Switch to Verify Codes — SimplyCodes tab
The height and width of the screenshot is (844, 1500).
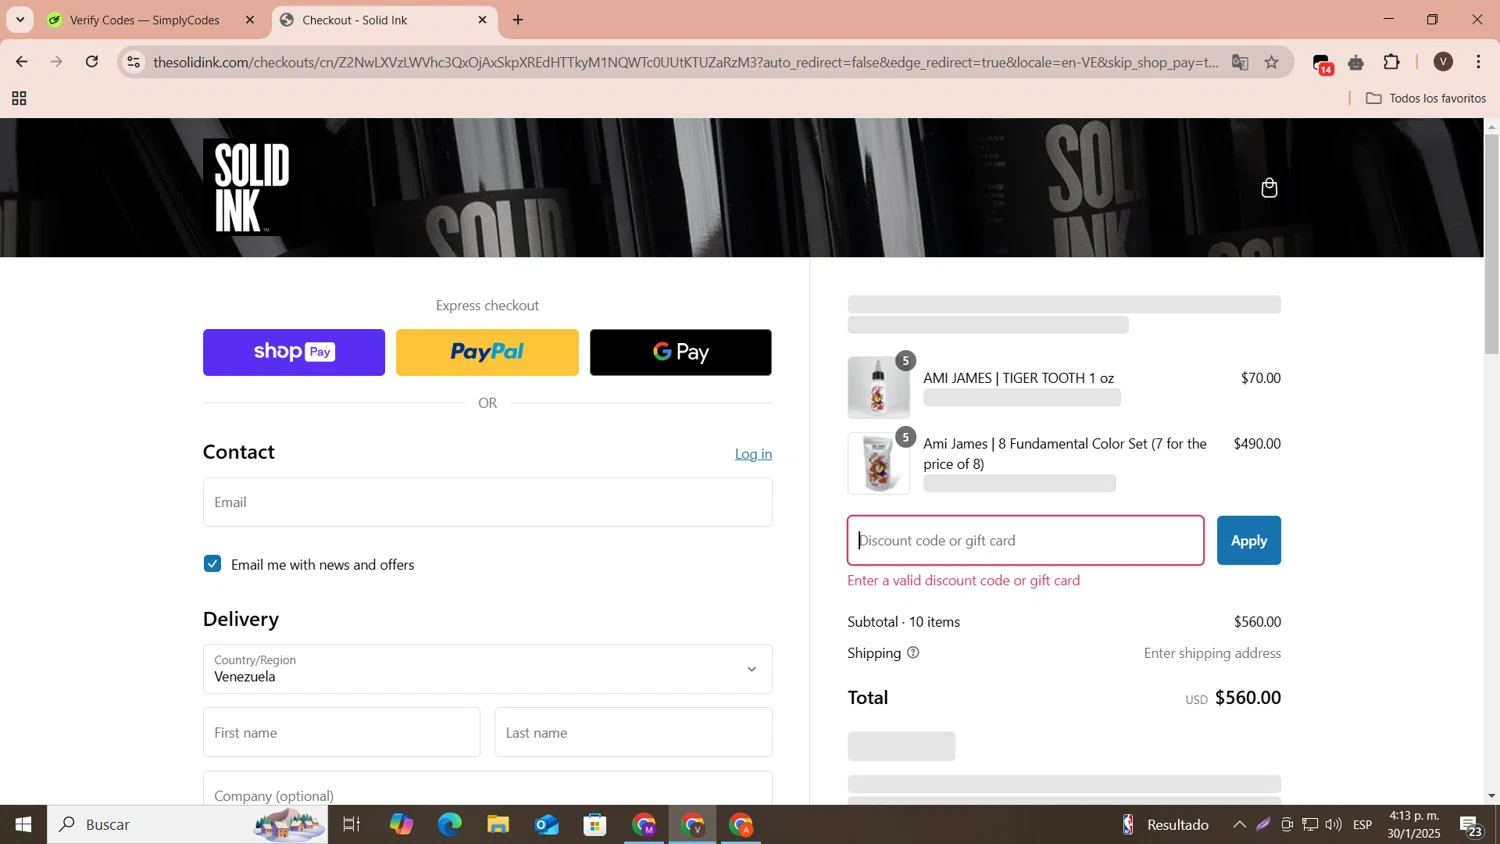click(145, 20)
